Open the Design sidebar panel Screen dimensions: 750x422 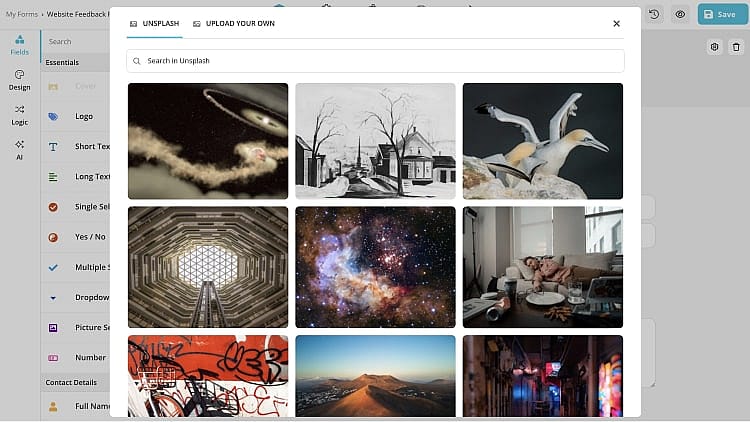coord(20,80)
